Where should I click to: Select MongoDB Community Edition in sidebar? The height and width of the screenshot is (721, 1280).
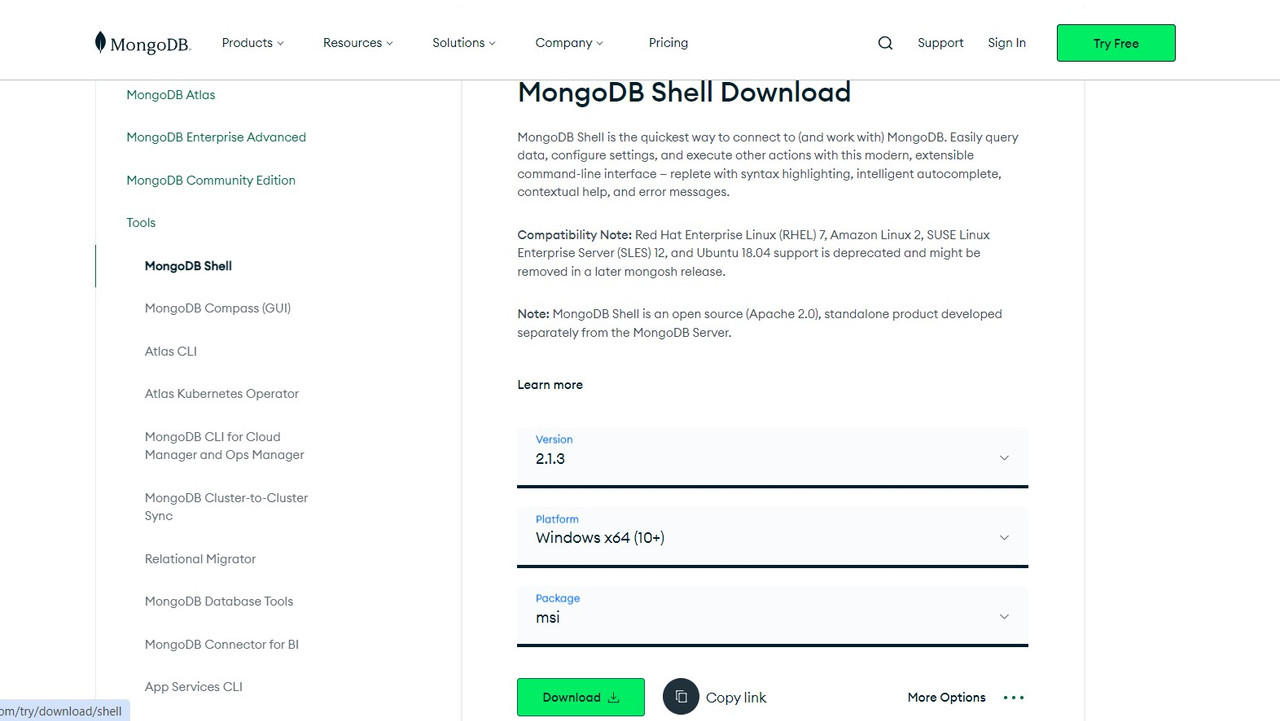pos(211,180)
